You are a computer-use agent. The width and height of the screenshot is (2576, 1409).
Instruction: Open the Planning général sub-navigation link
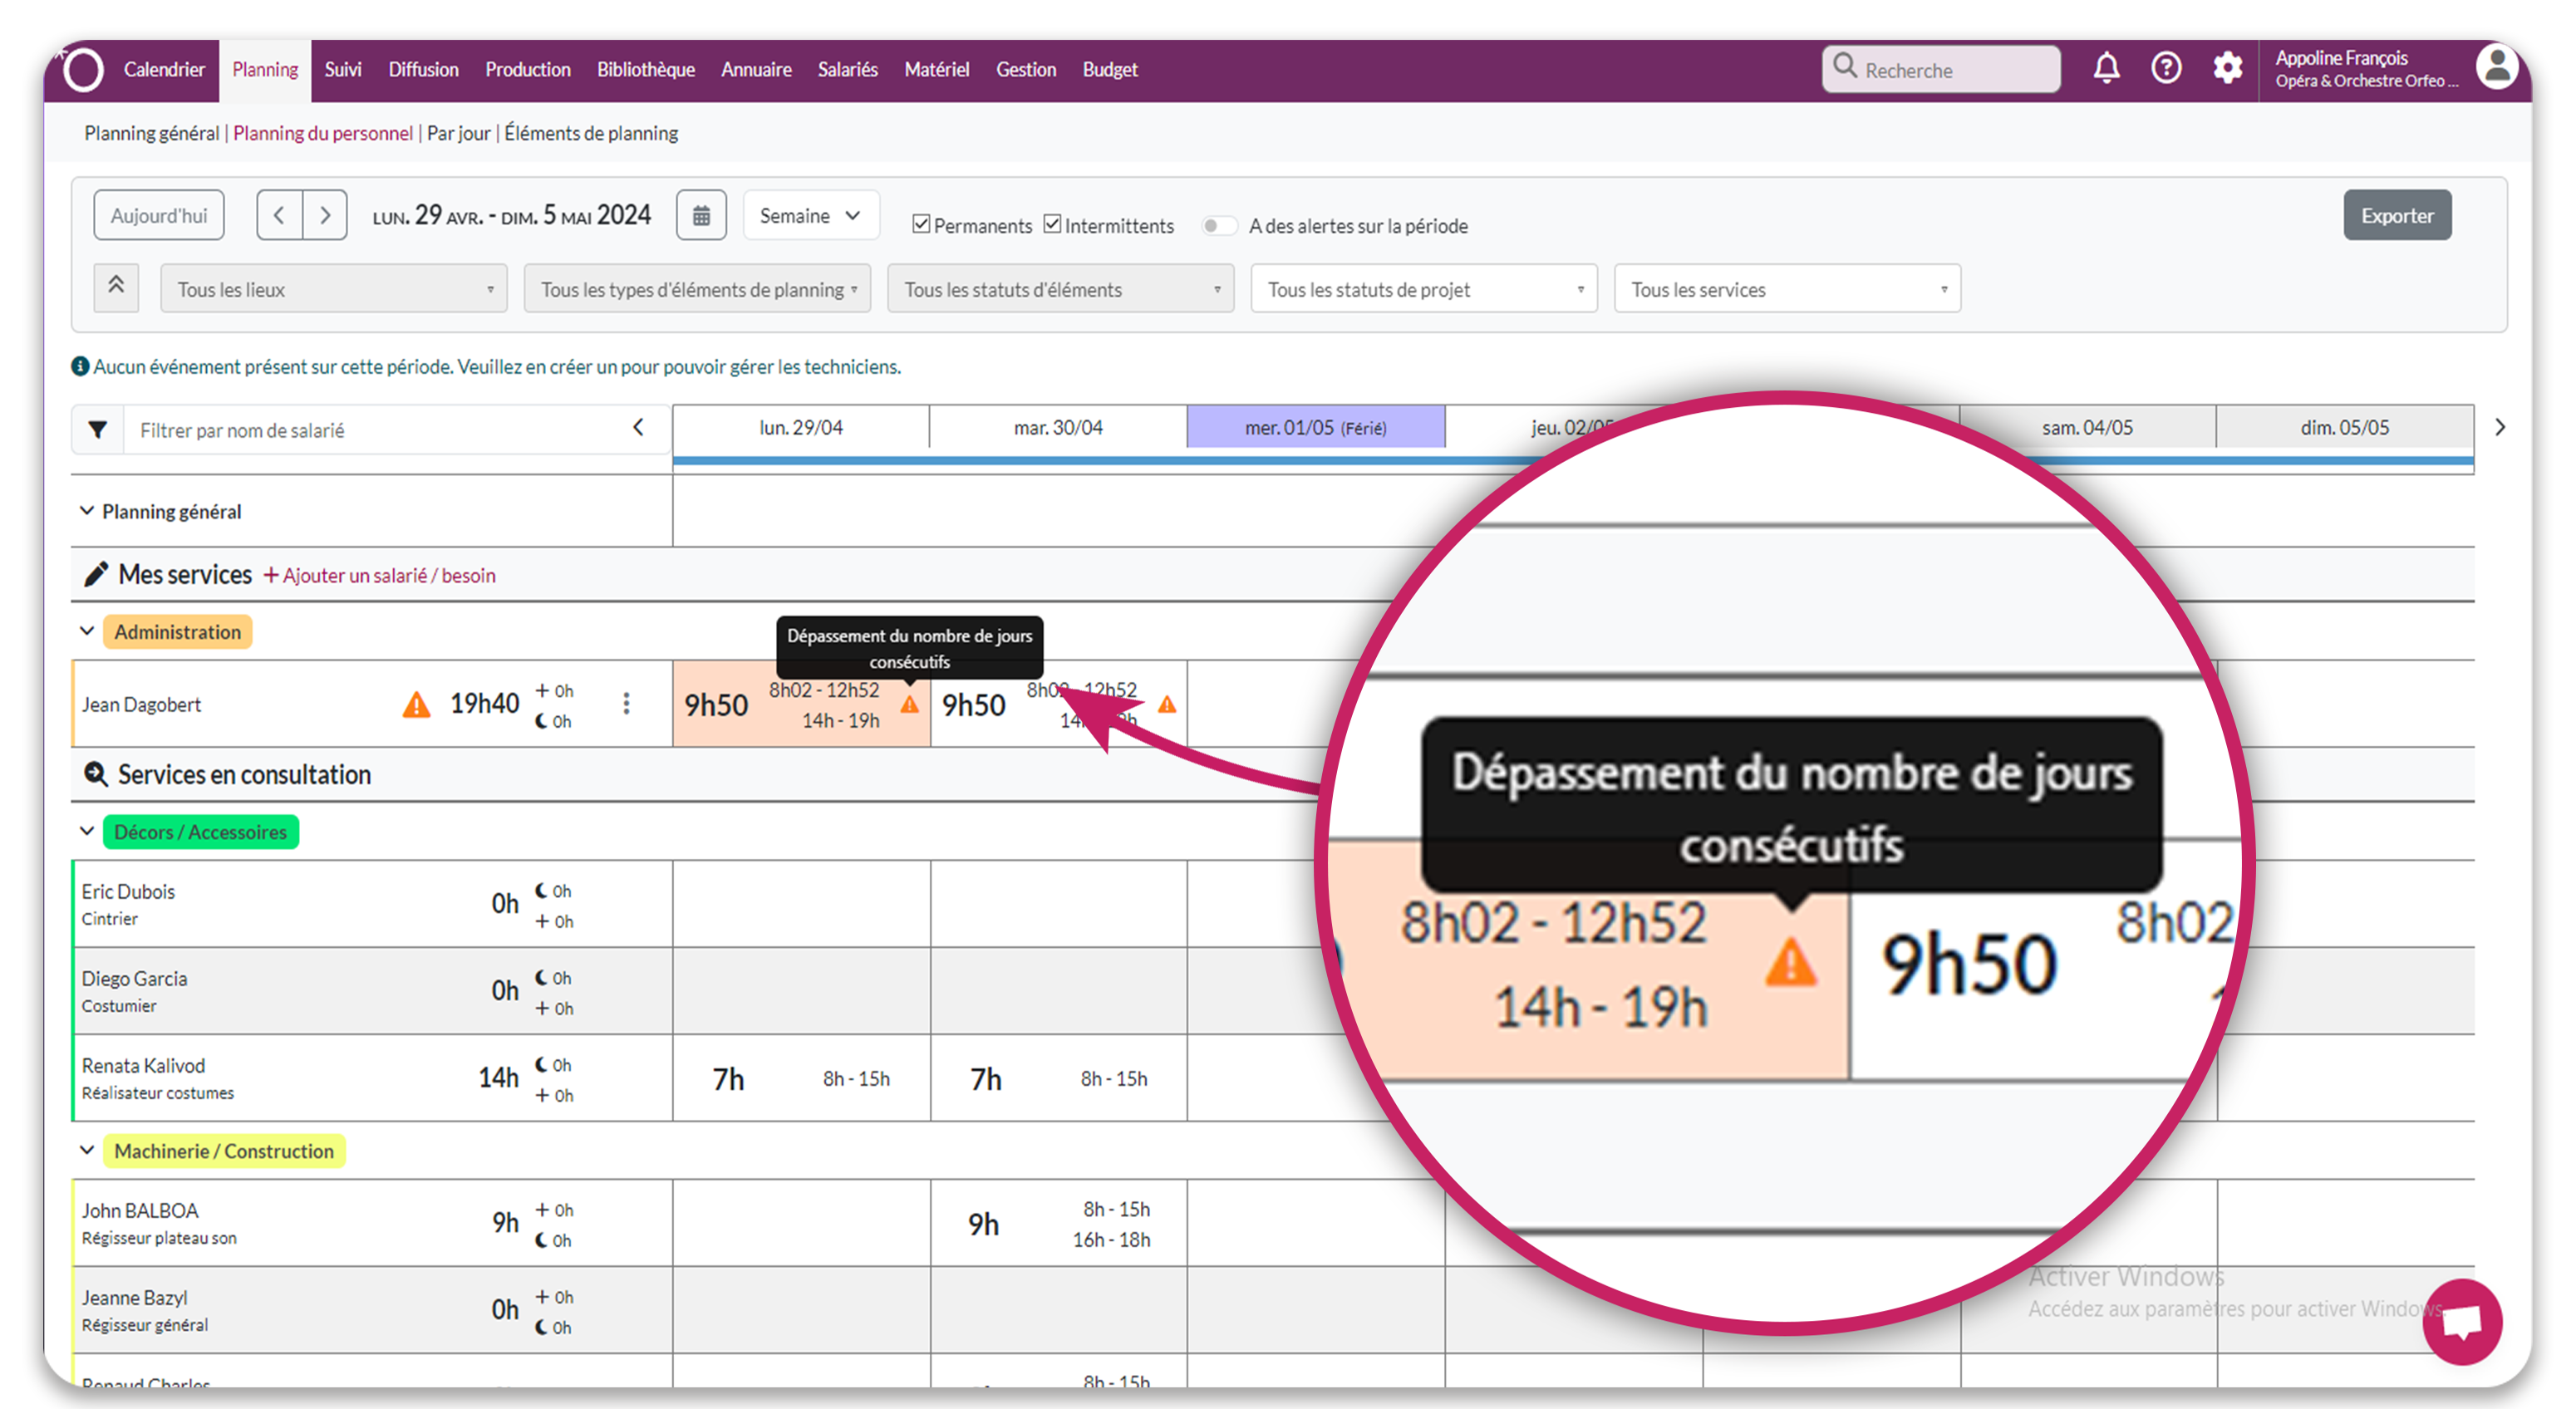coord(151,133)
